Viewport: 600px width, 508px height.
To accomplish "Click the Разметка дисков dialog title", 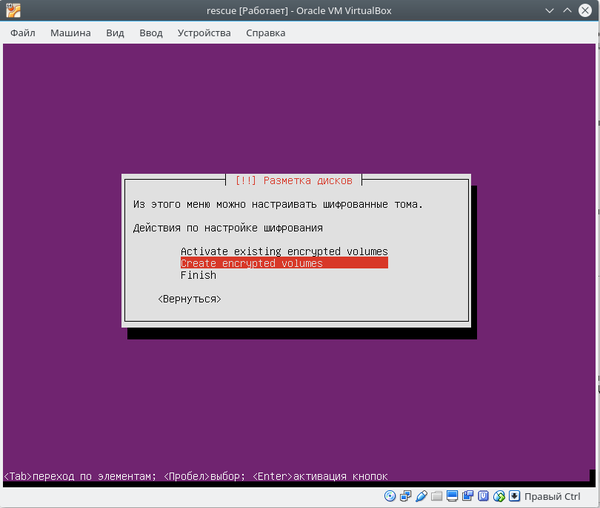I will (293, 181).
